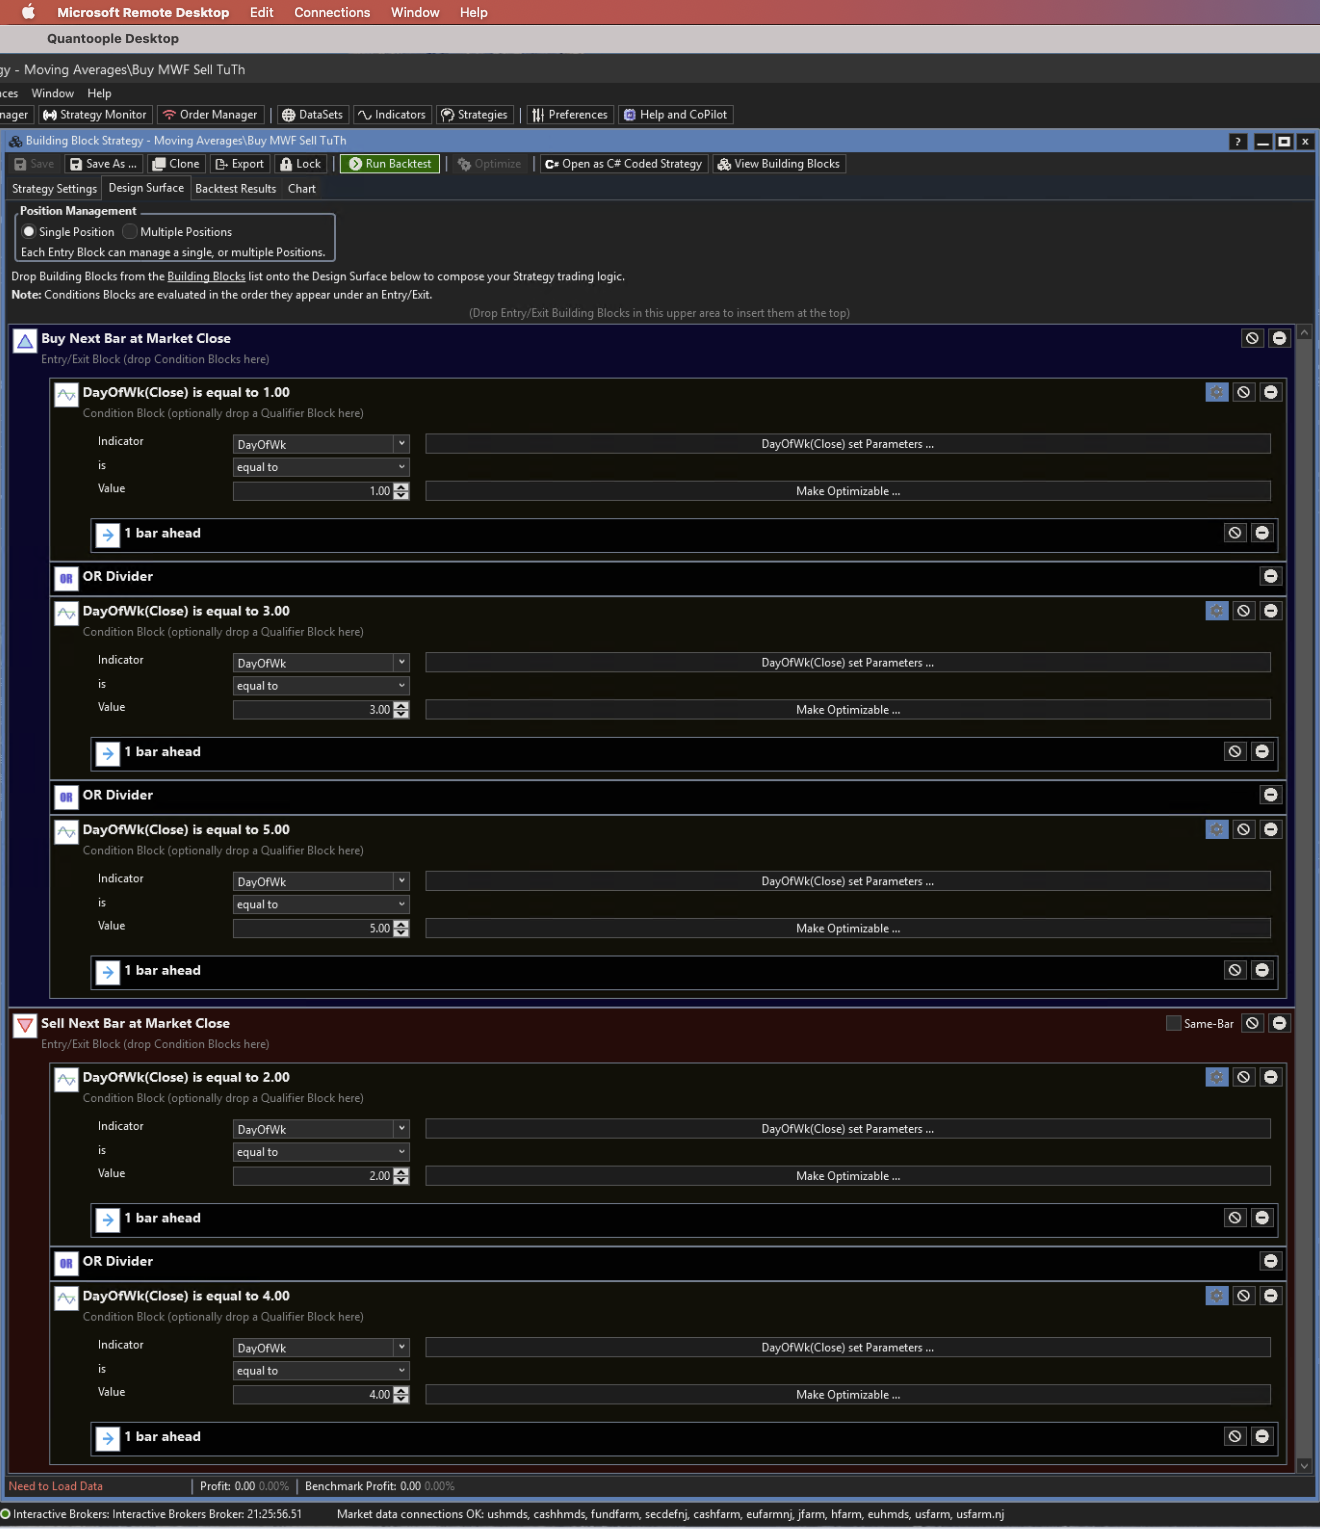Open the Building Blocks list link
1320x1529 pixels.
pos(206,277)
